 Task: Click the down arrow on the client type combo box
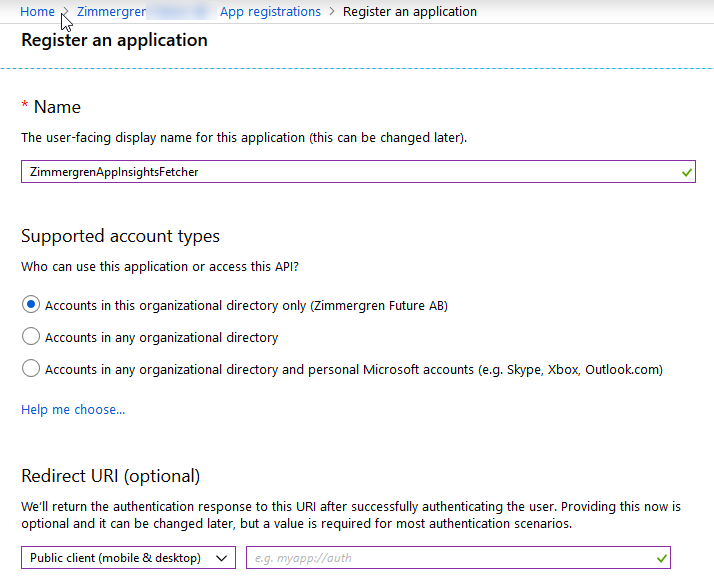point(222,558)
